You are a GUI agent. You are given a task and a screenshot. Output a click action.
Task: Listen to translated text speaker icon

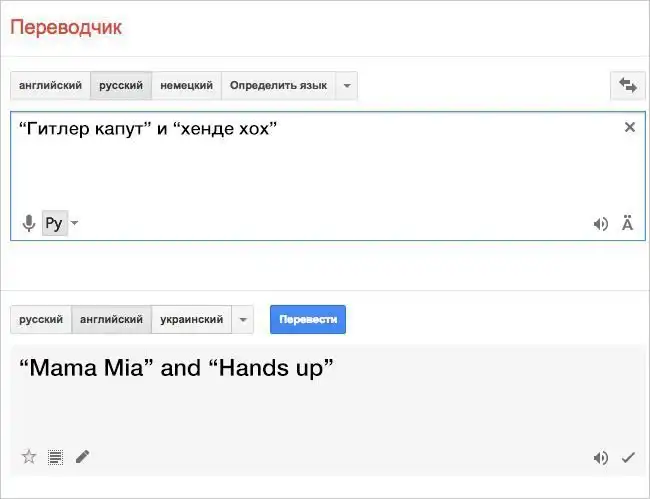[600, 458]
